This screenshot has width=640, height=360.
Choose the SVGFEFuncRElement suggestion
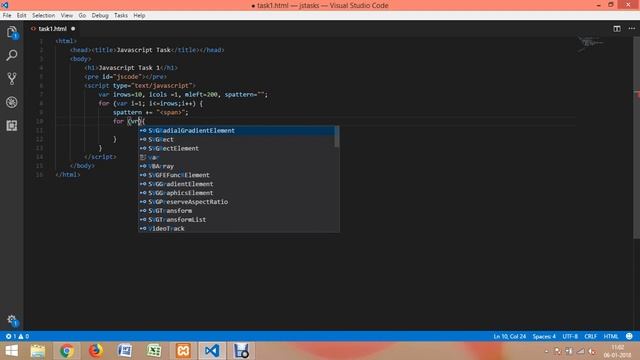[236, 175]
